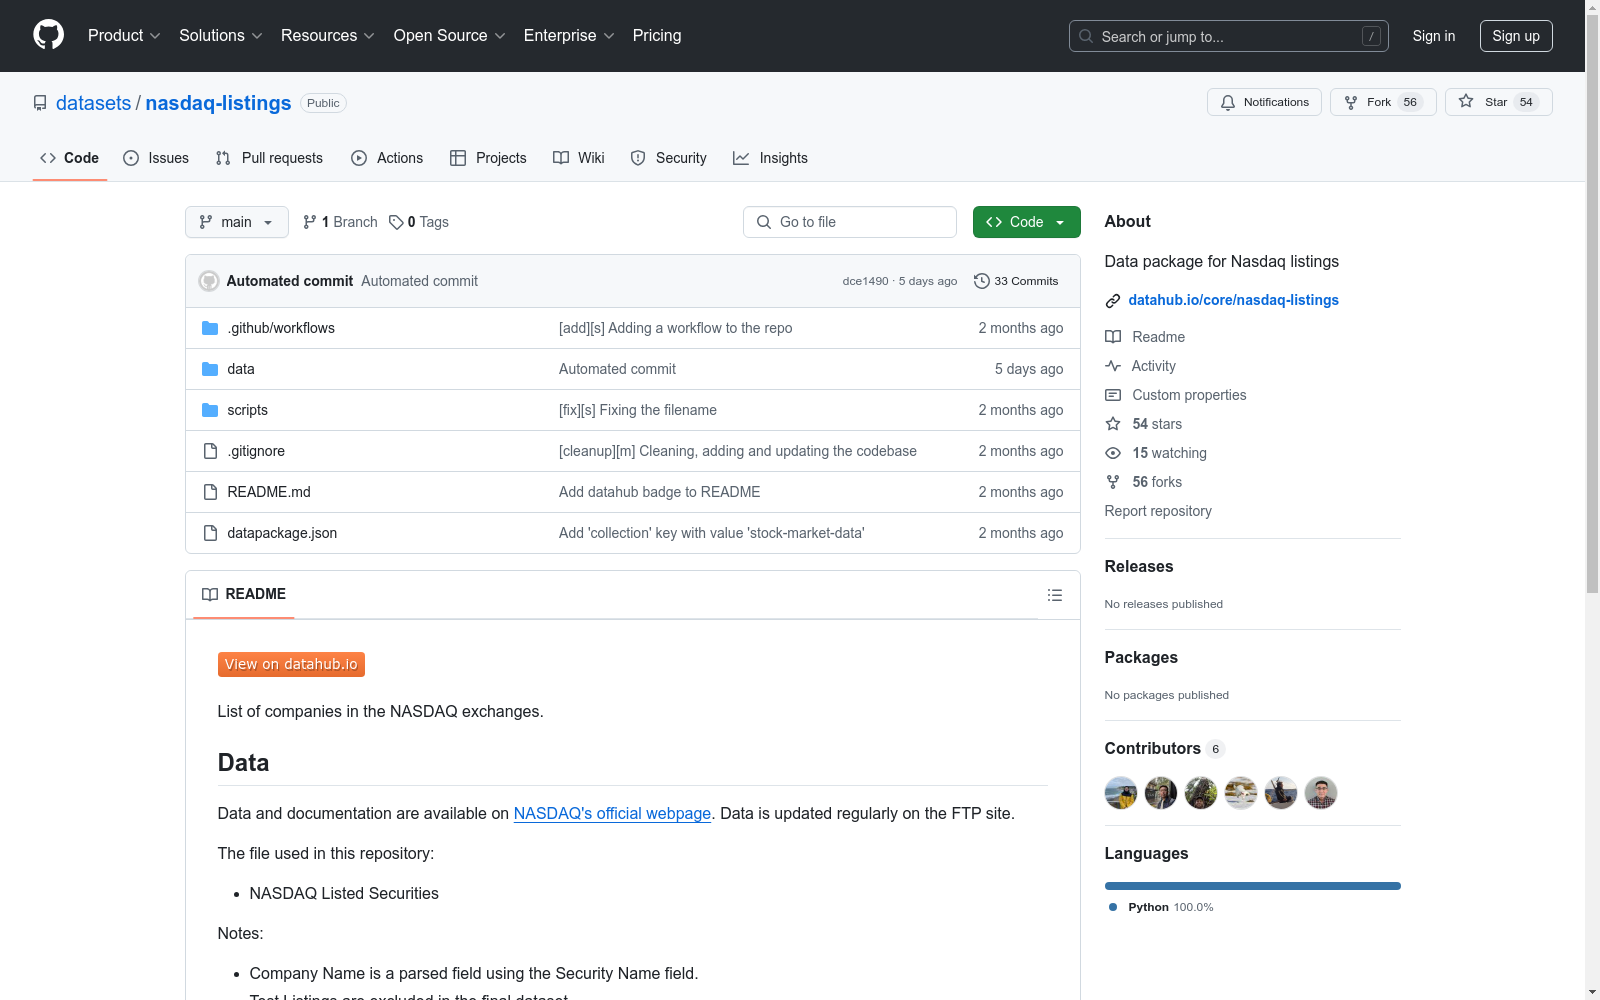1600x1000 pixels.
Task: Open NASDAQ's official webpage link
Action: pyautogui.click(x=612, y=813)
